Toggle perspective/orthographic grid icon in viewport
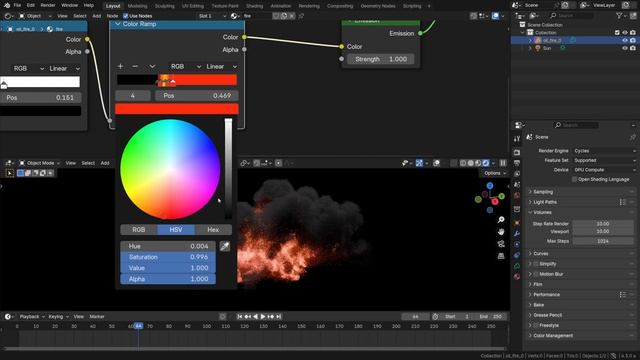640x360 pixels. click(501, 256)
